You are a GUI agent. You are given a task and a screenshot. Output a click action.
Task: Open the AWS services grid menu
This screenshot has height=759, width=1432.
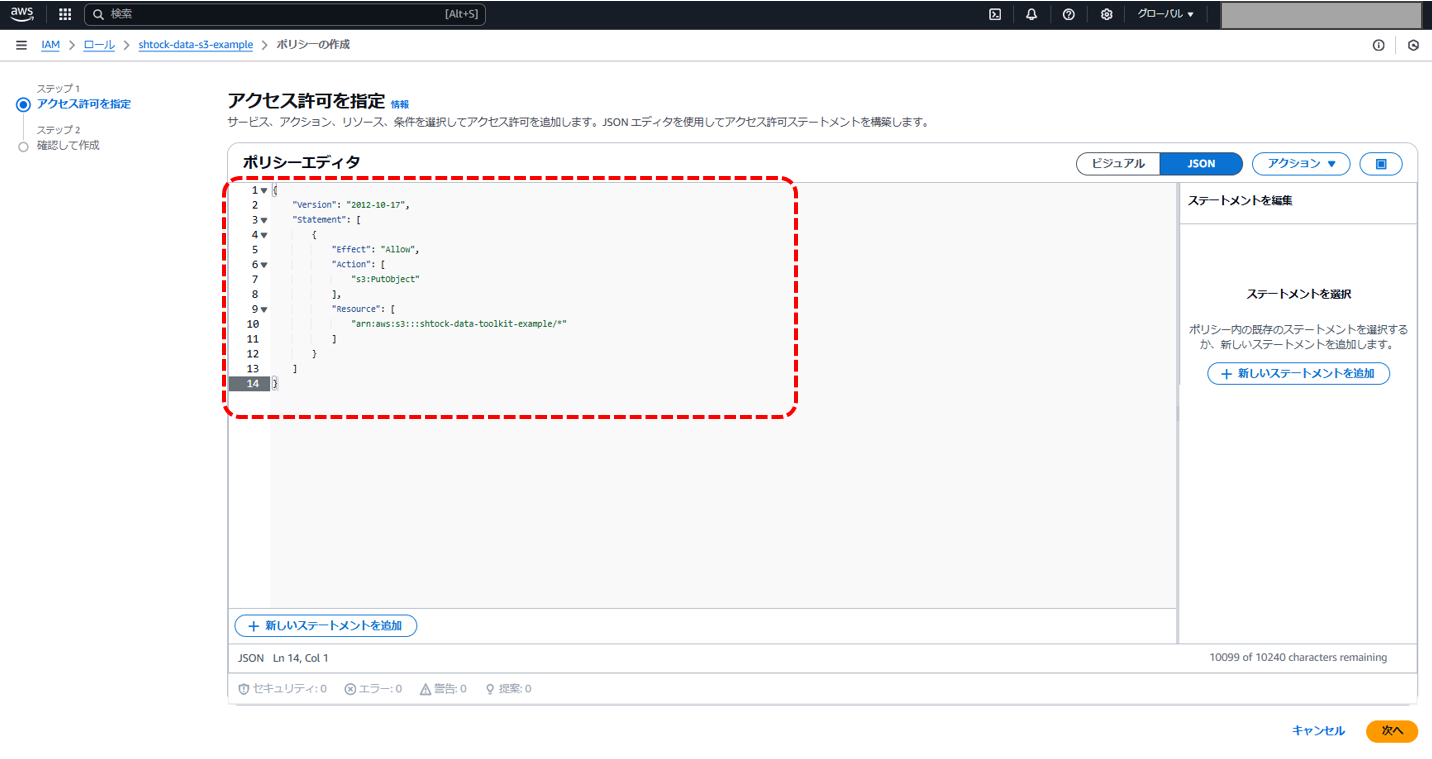pyautogui.click(x=65, y=14)
